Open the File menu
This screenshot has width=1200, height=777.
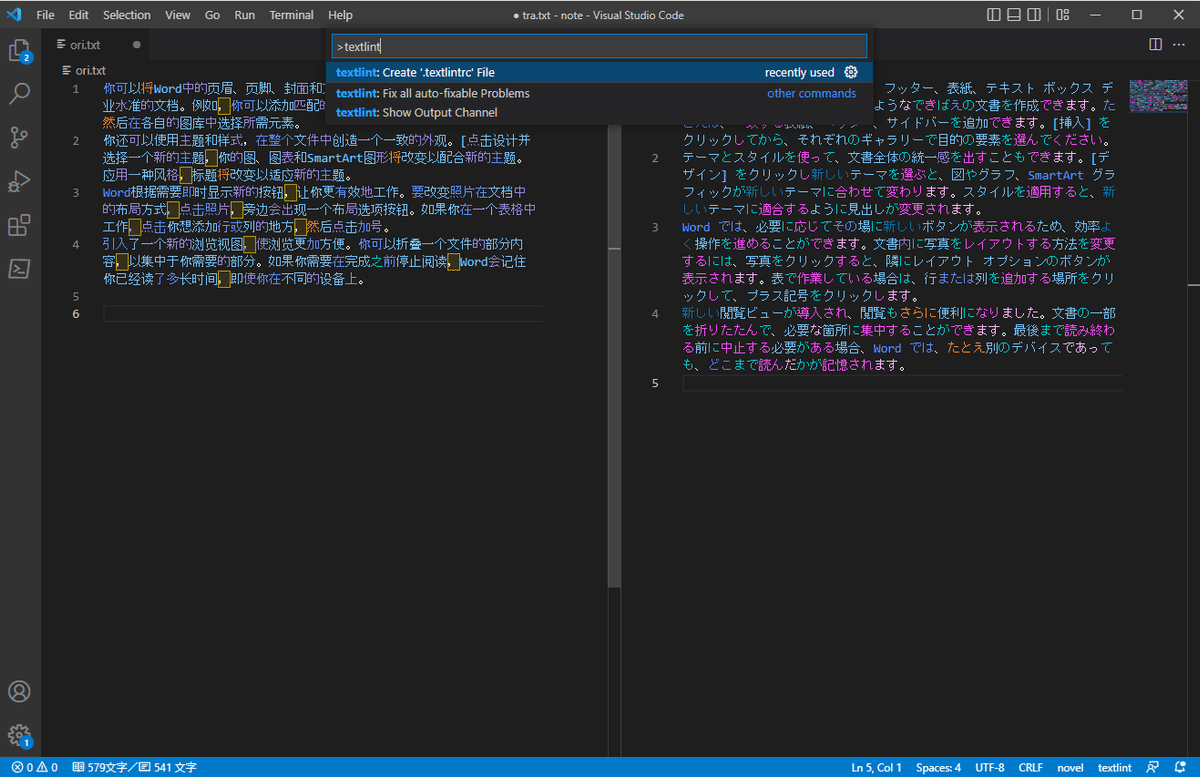[x=45, y=15]
